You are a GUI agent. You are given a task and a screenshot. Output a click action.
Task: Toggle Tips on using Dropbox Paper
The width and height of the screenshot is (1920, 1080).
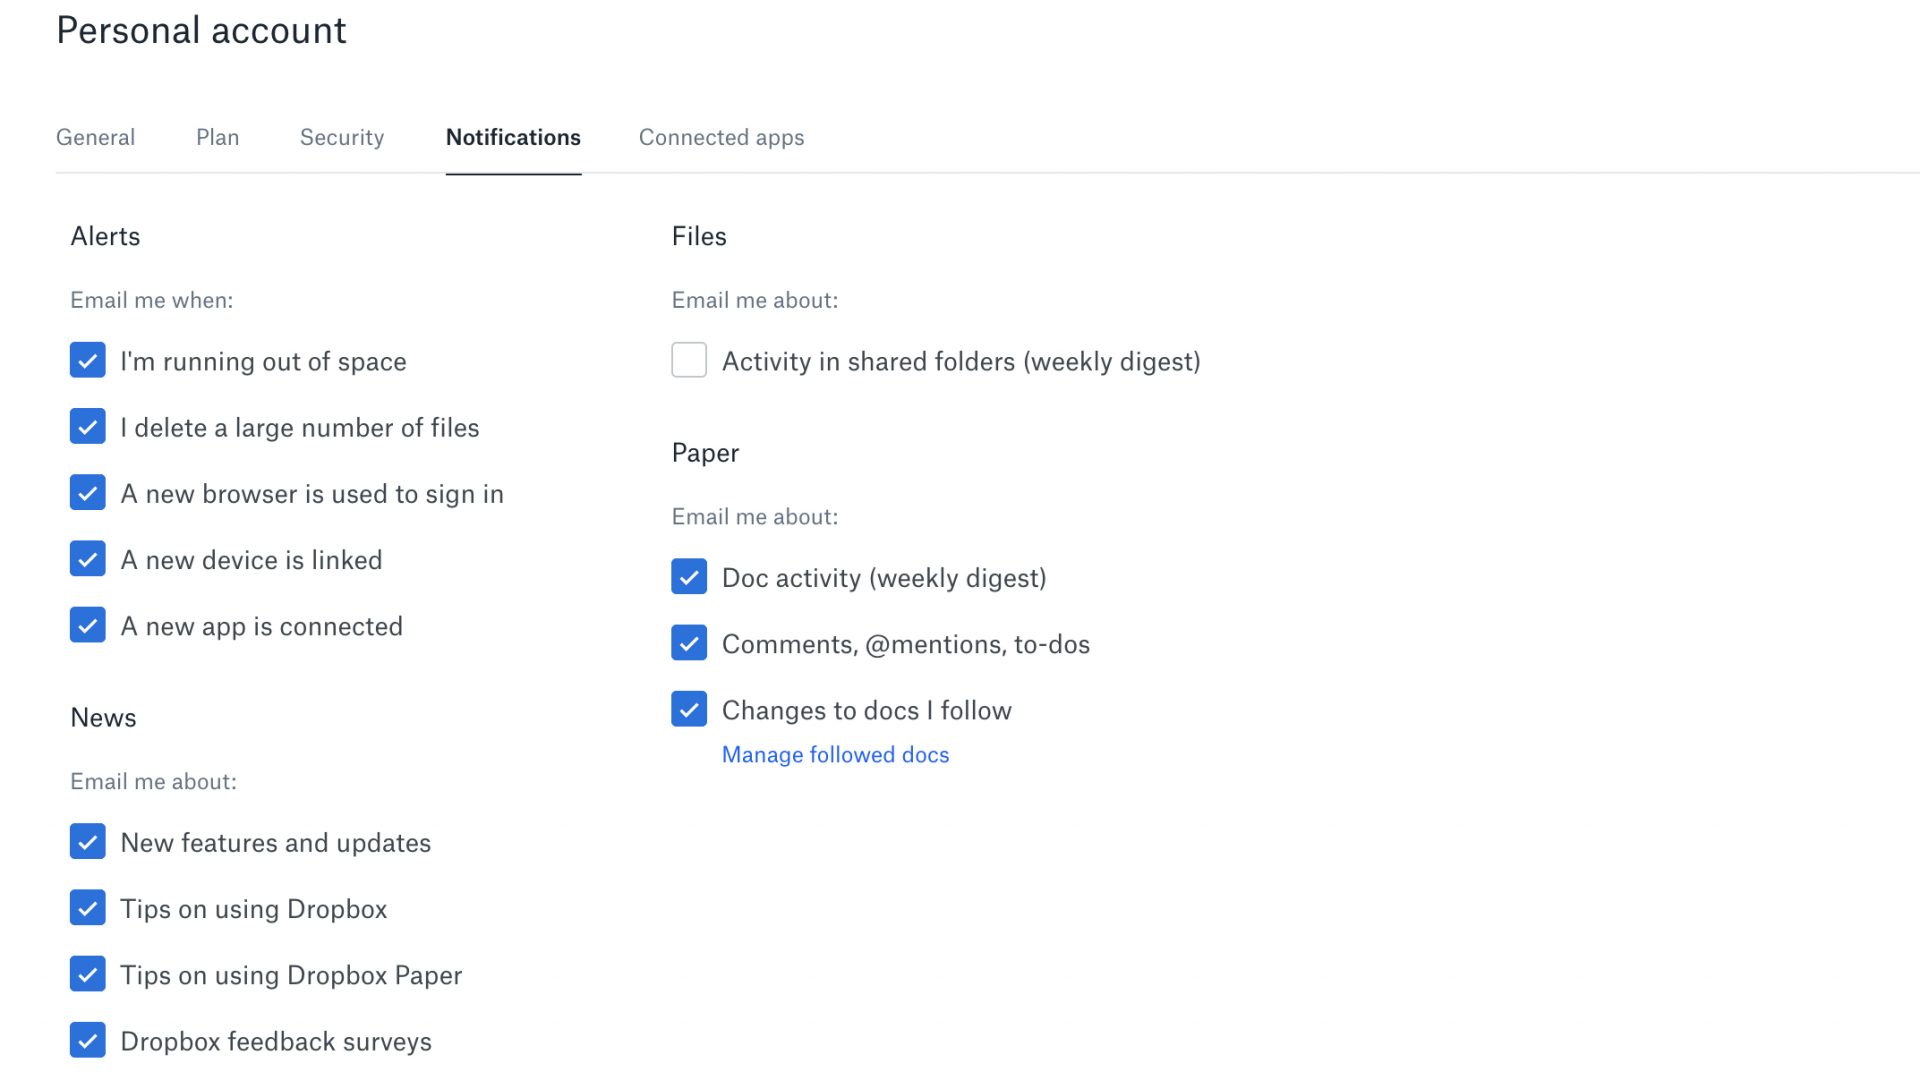[88, 974]
